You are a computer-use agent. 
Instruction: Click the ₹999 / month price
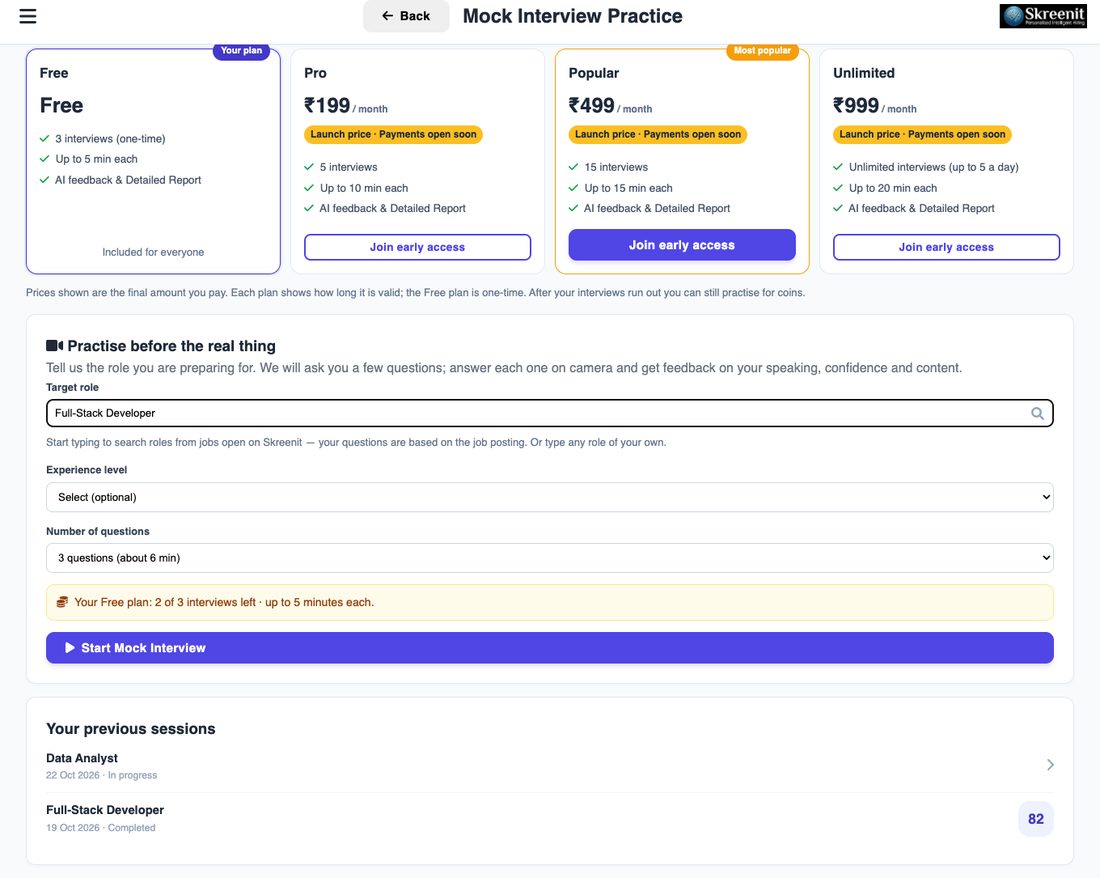[875, 106]
